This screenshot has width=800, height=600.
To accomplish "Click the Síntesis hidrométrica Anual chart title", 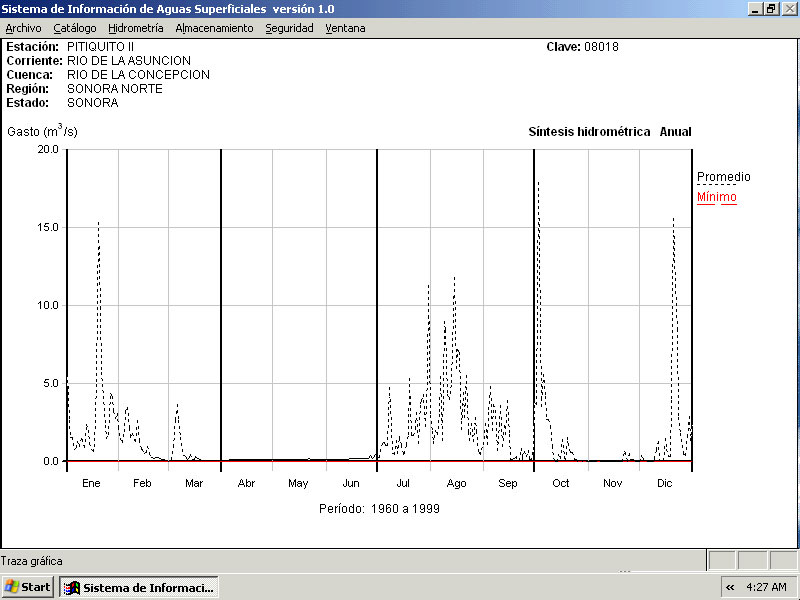I will tap(609, 132).
